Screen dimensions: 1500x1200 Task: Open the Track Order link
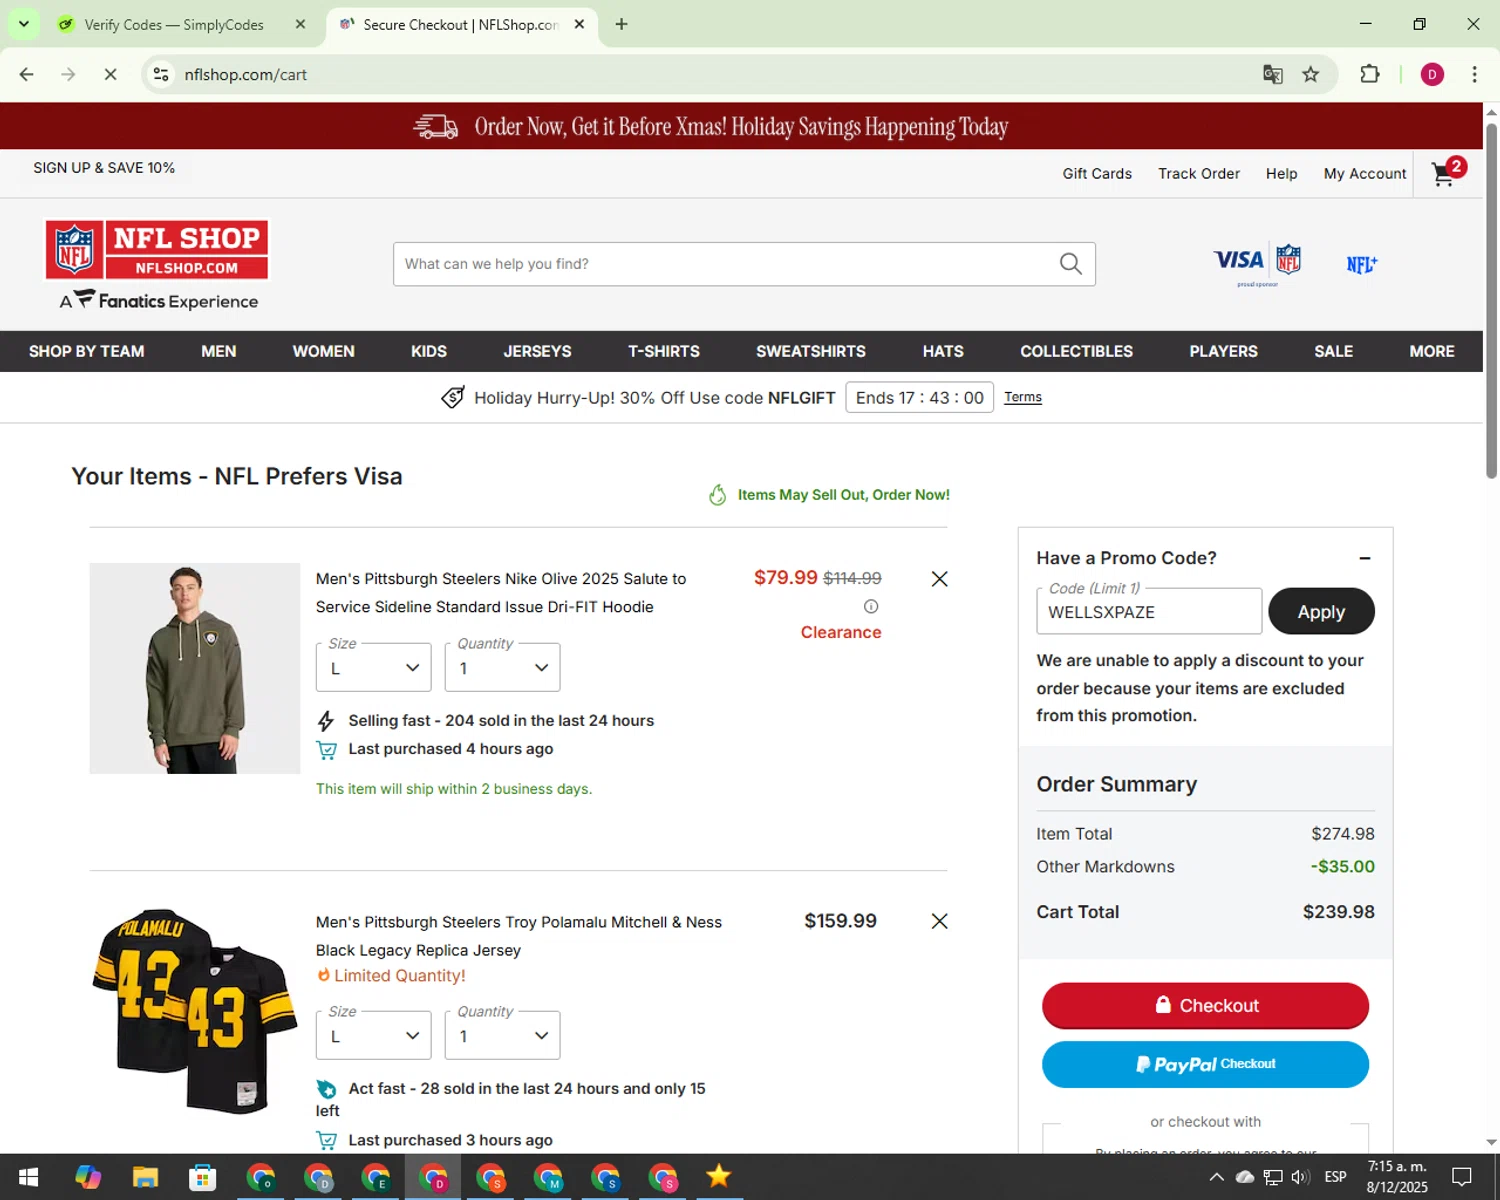[1199, 173]
